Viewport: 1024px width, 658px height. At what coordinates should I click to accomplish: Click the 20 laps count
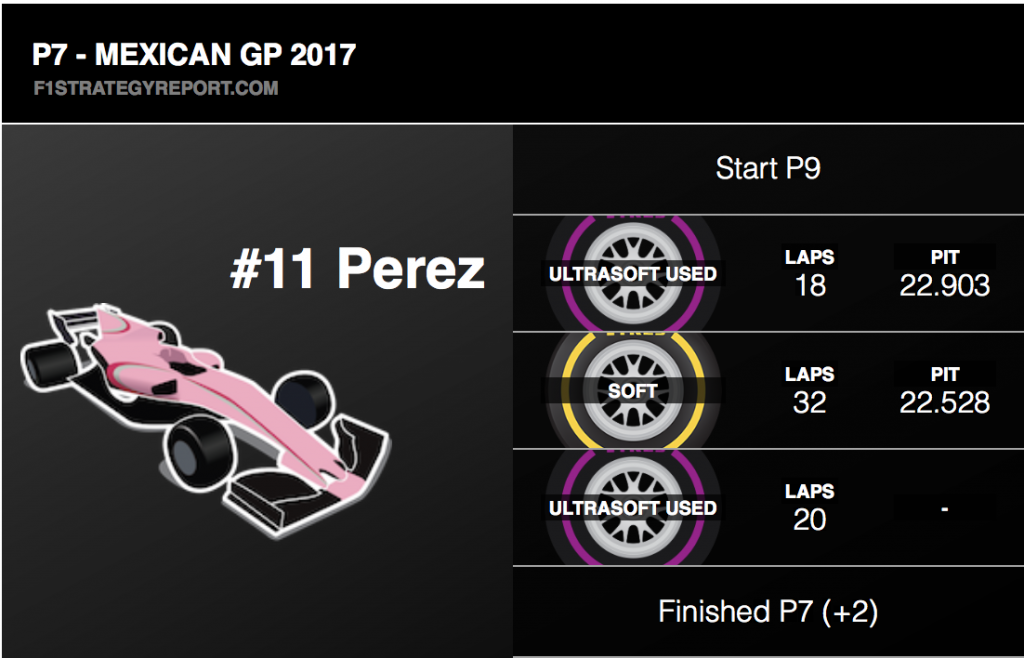click(x=810, y=520)
